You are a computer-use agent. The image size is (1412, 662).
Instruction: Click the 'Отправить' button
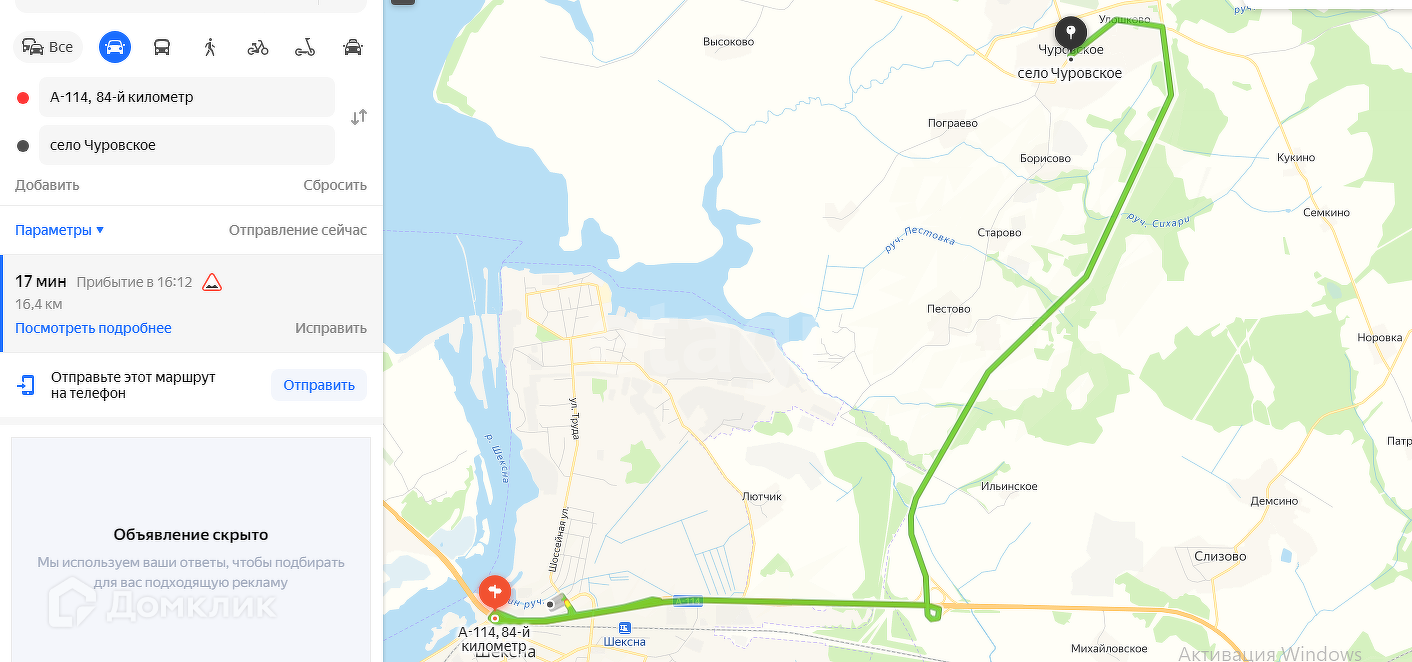point(319,385)
